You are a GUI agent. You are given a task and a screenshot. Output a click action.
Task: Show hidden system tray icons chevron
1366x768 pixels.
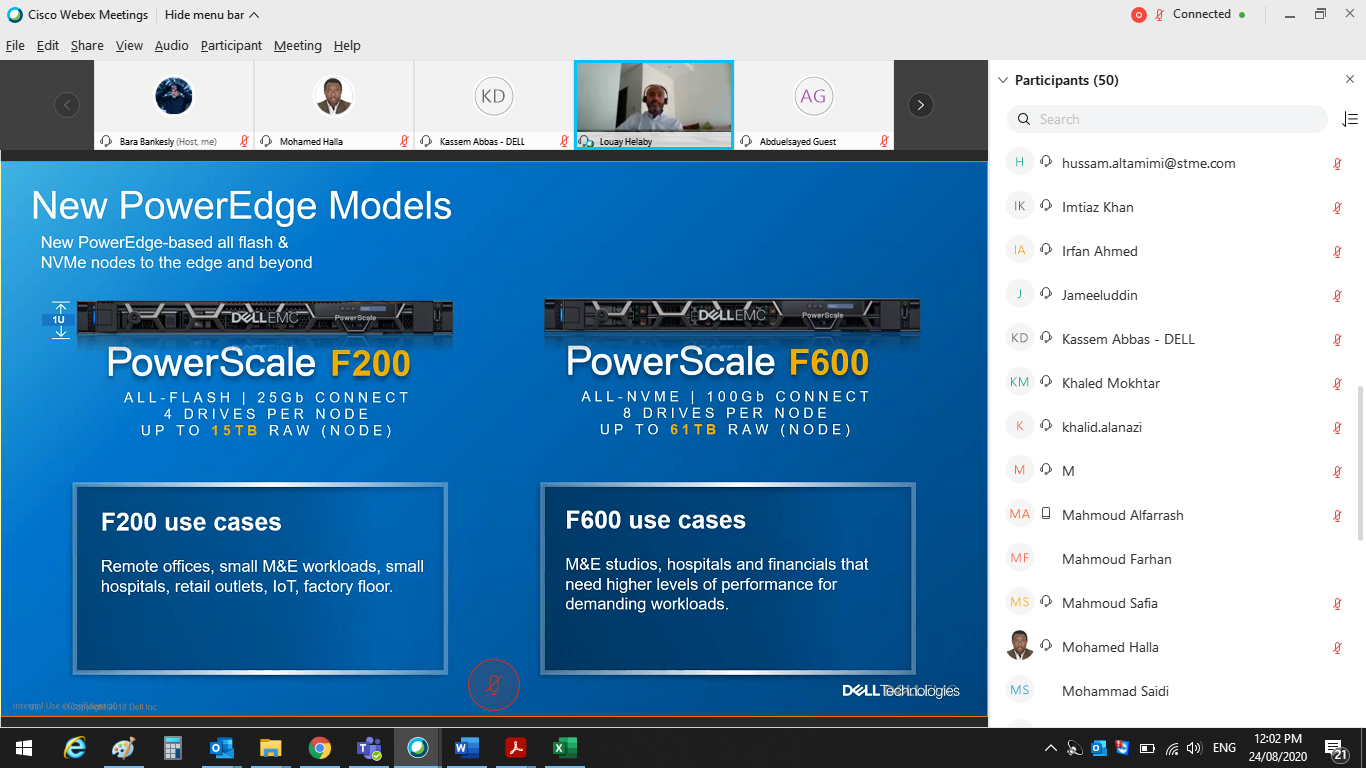tap(1050, 748)
